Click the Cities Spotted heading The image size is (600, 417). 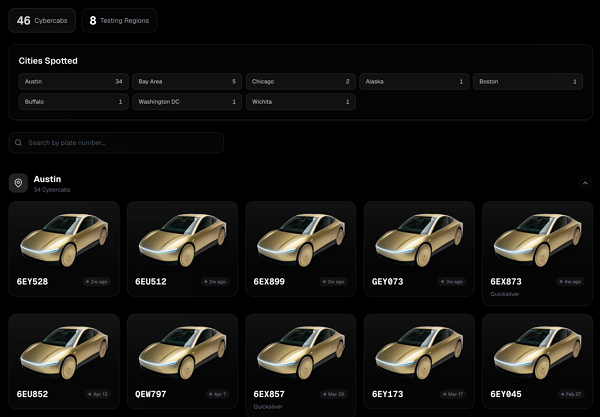(x=48, y=61)
